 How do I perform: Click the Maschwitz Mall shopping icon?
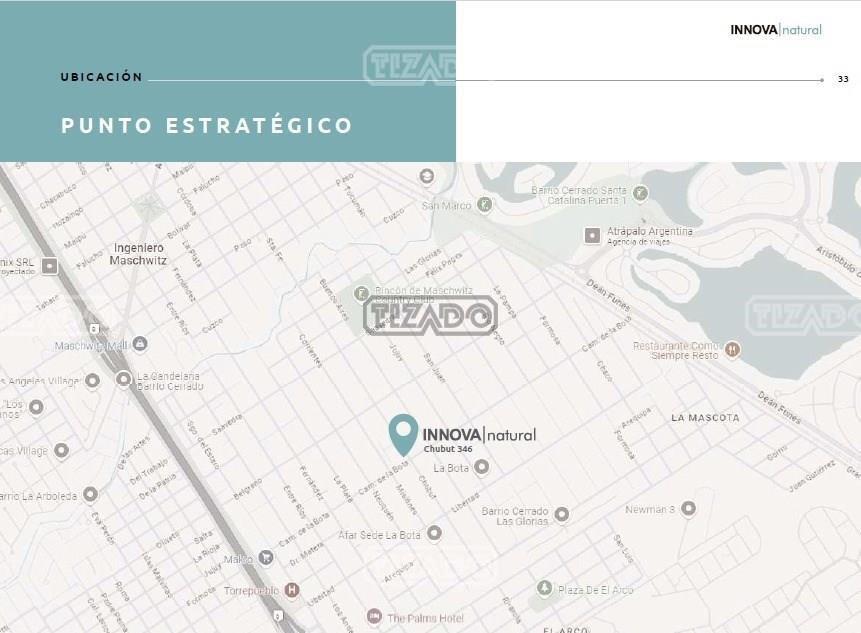[140, 344]
